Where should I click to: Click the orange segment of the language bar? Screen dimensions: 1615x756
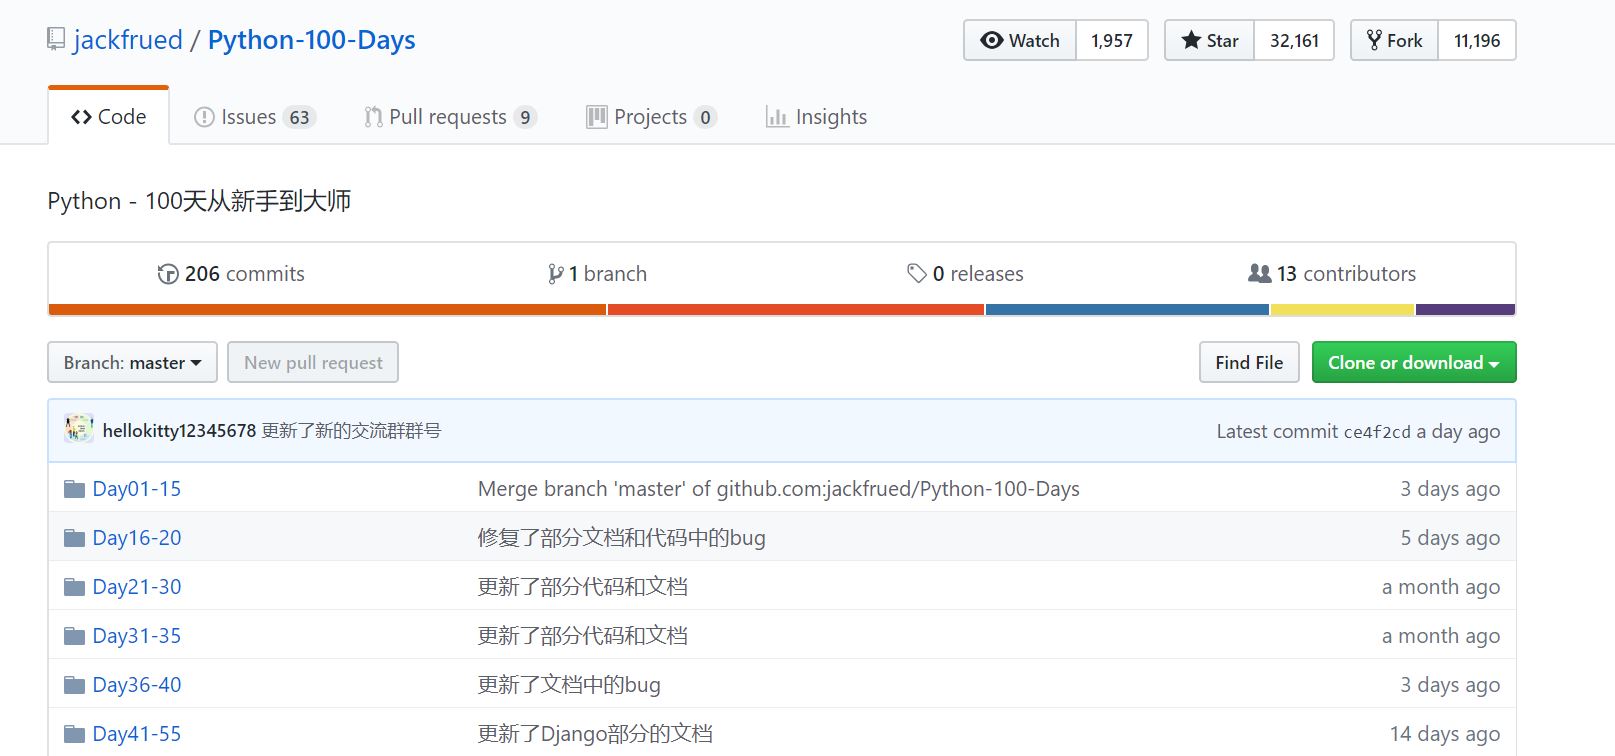[x=327, y=310]
